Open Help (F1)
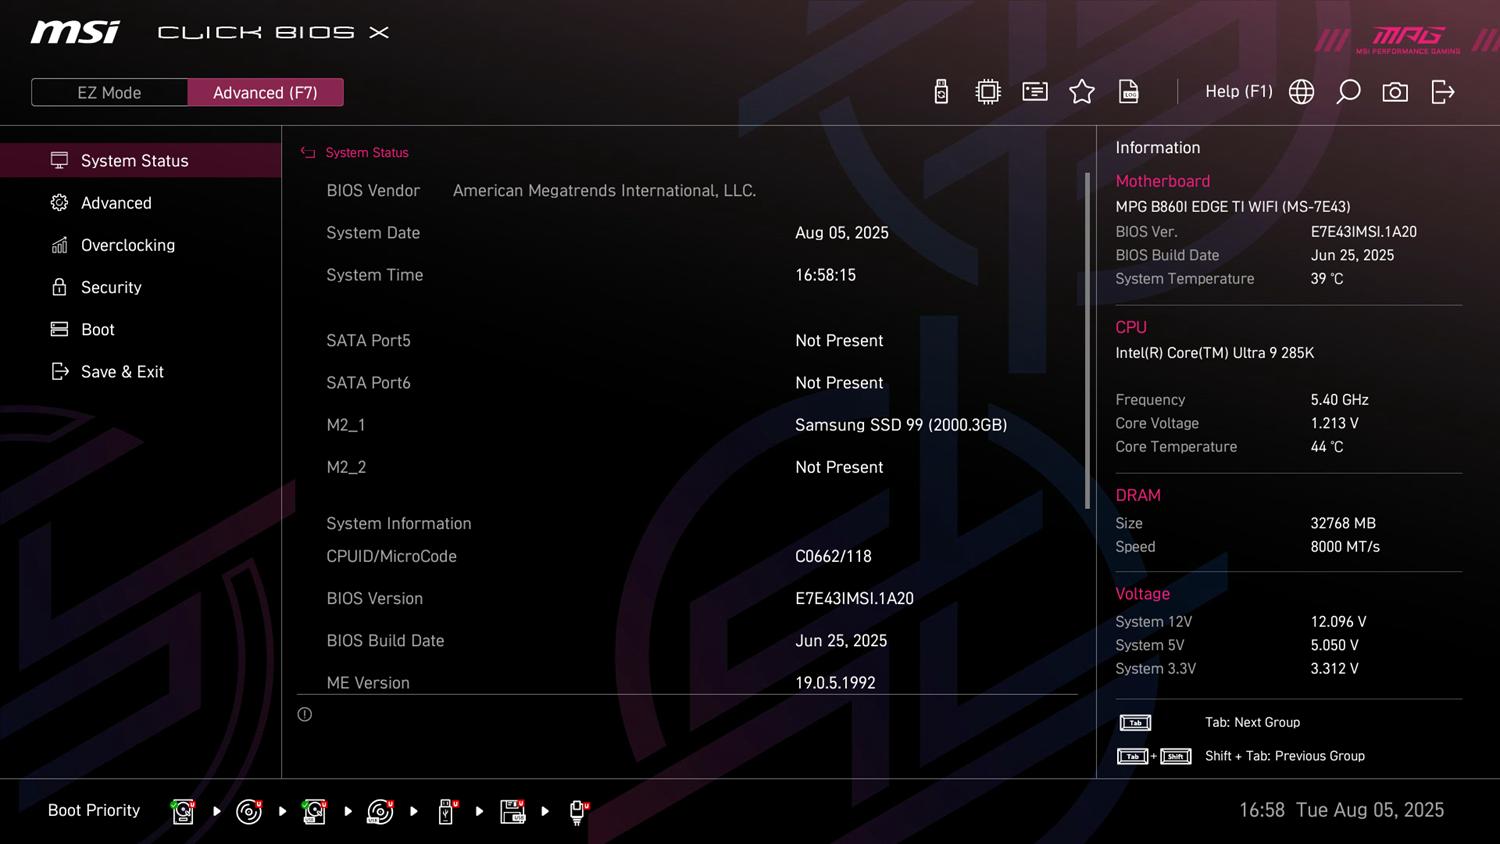The width and height of the screenshot is (1500, 844). coord(1238,92)
